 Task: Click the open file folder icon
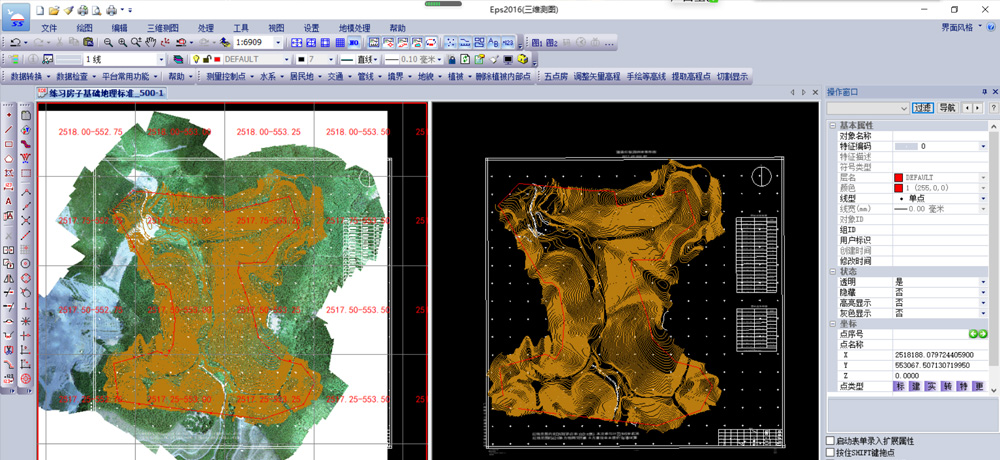[54, 10]
